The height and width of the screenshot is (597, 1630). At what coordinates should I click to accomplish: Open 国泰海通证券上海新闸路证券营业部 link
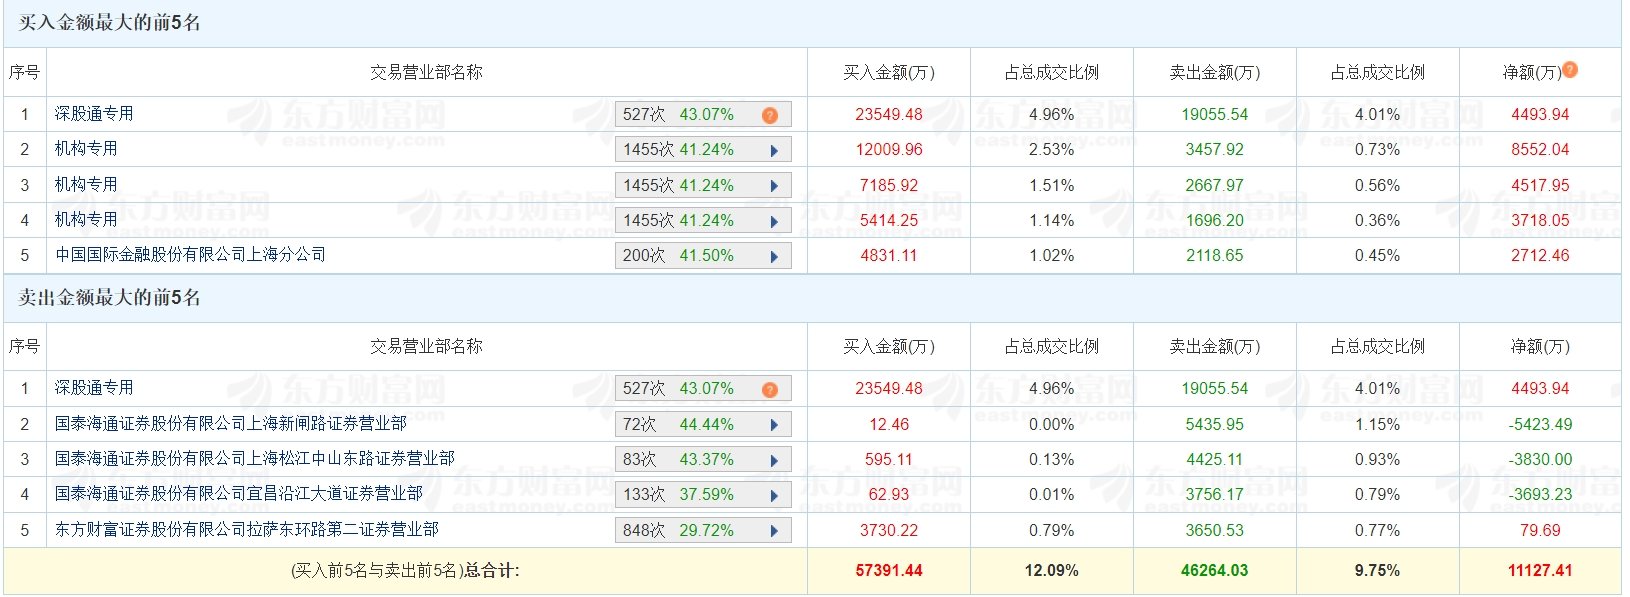click(230, 424)
